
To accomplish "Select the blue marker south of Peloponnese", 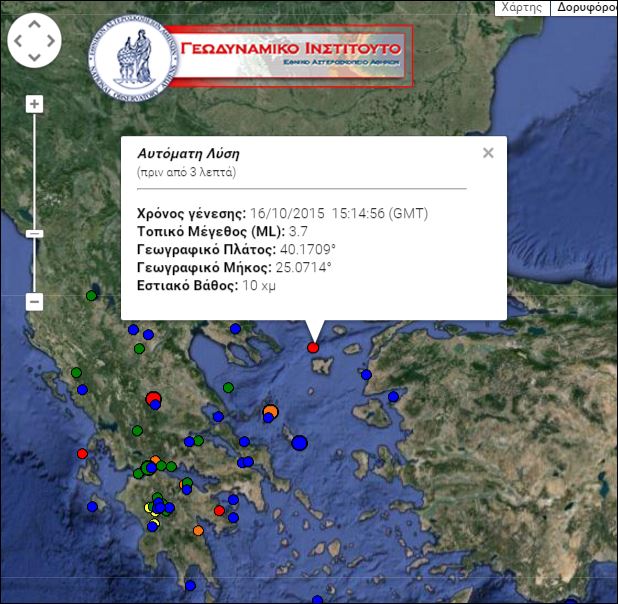I will pos(190,585).
